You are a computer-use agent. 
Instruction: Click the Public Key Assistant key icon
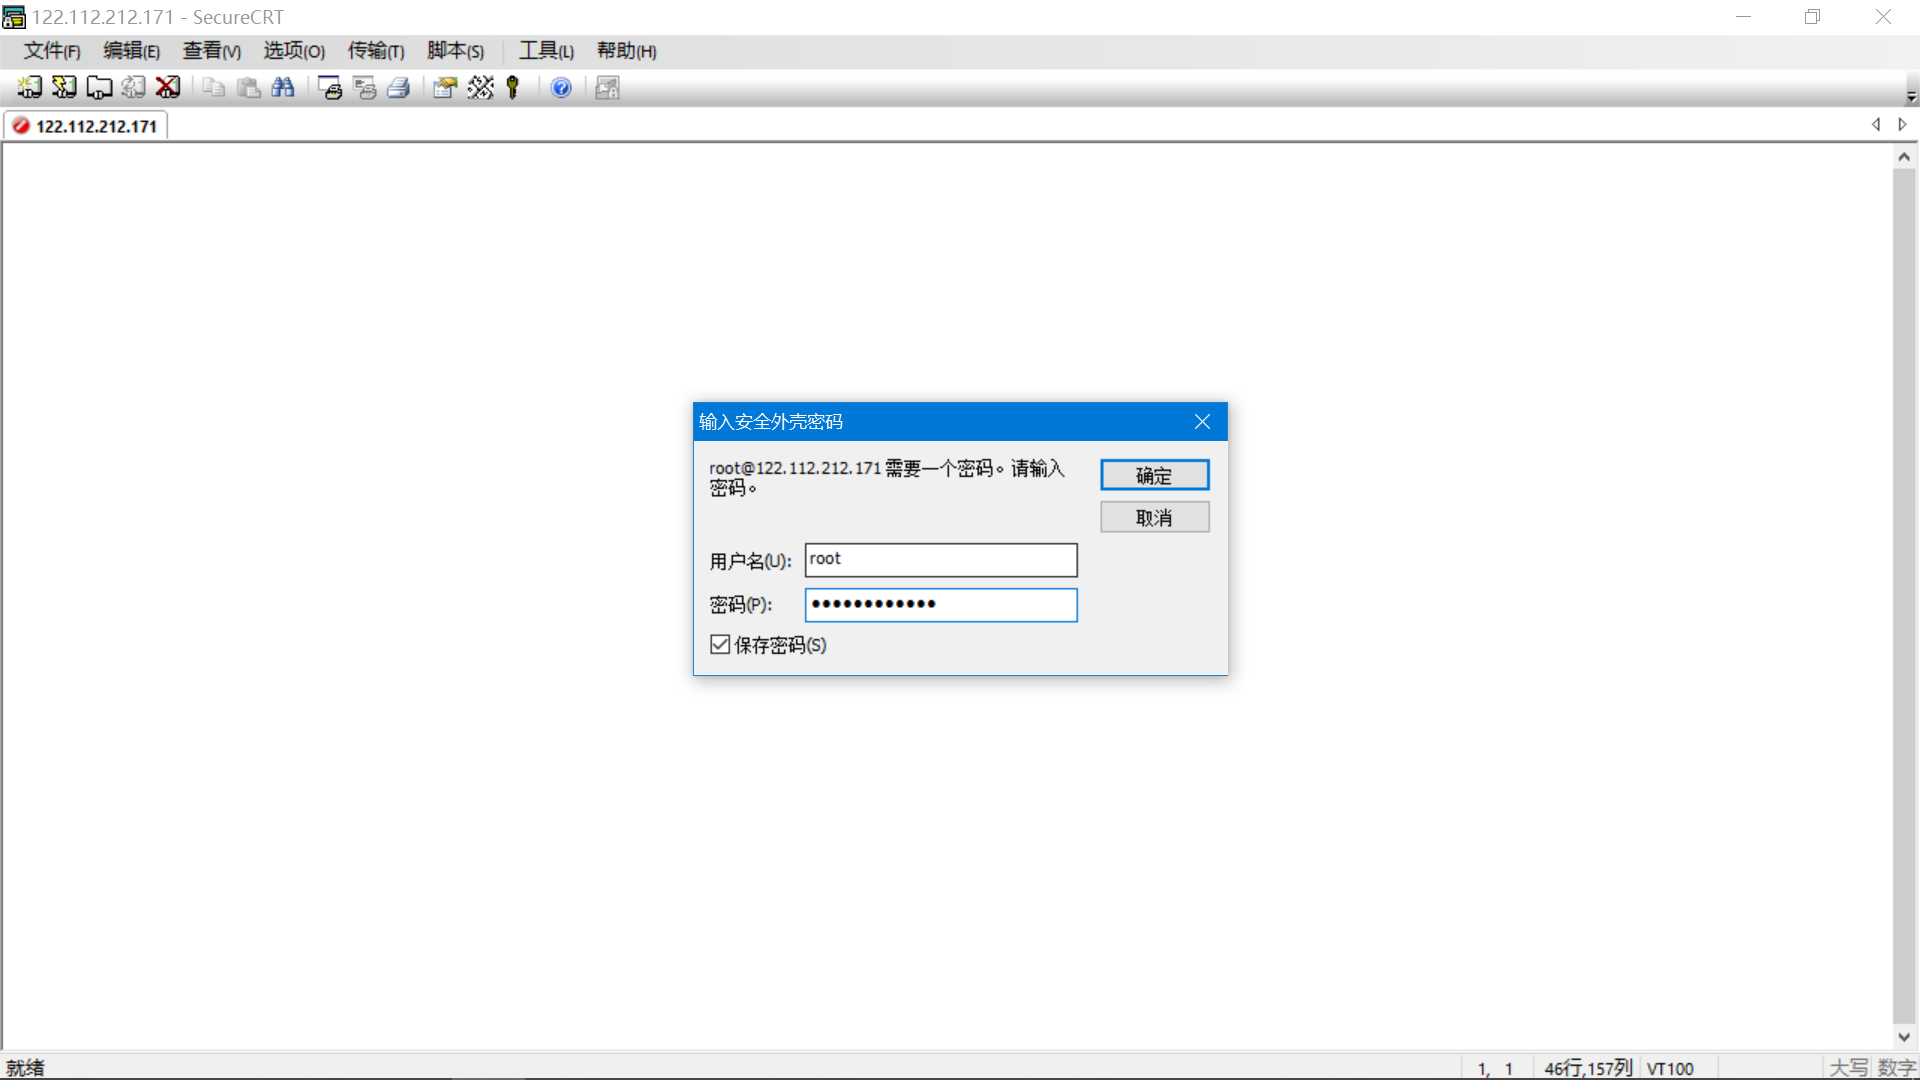pyautogui.click(x=514, y=88)
